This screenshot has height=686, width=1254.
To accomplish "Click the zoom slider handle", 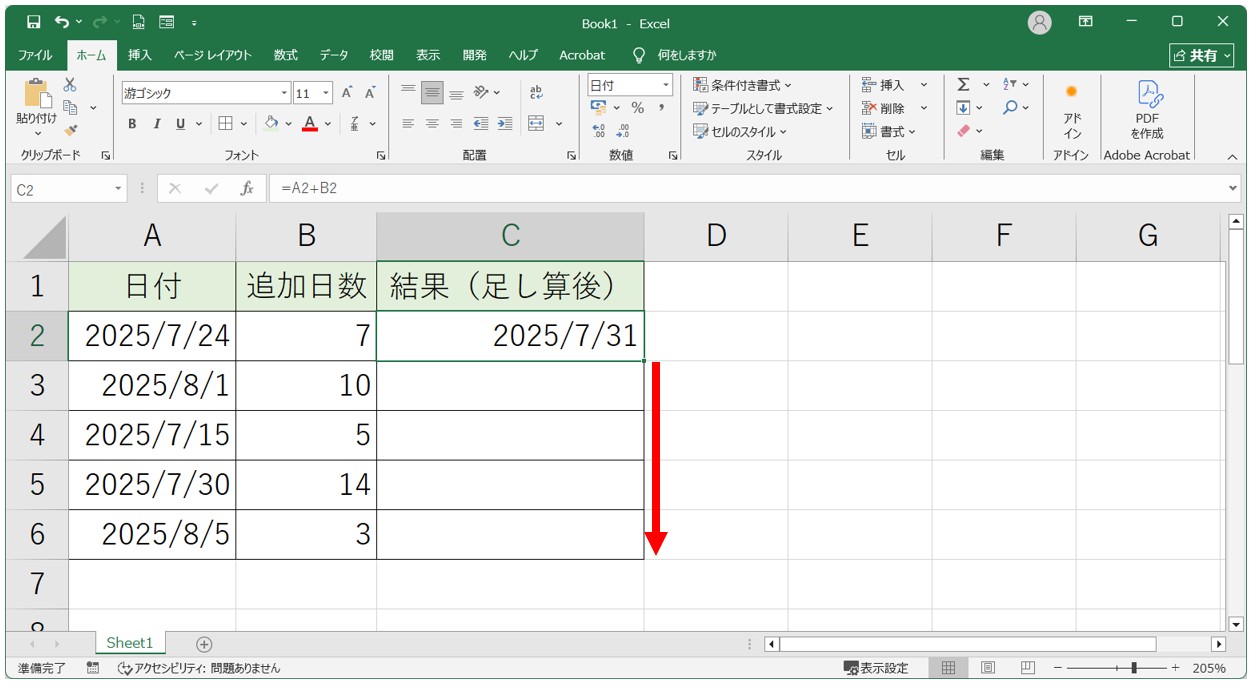I will click(x=1133, y=668).
